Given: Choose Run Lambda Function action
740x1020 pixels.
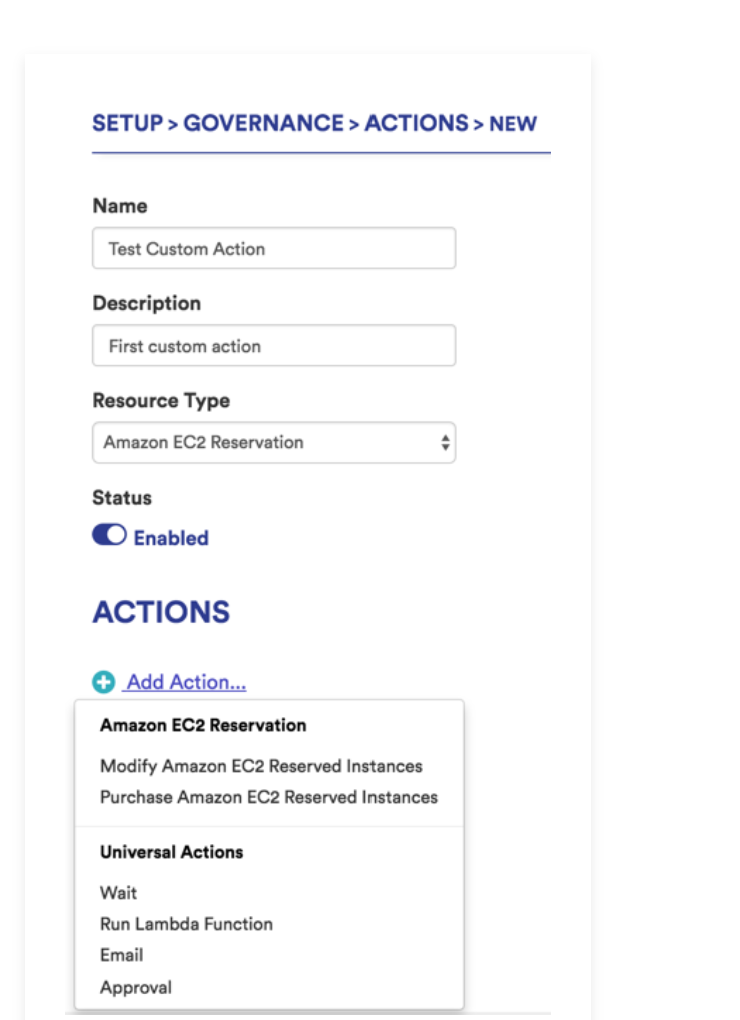Looking at the screenshot, I should 186,924.
